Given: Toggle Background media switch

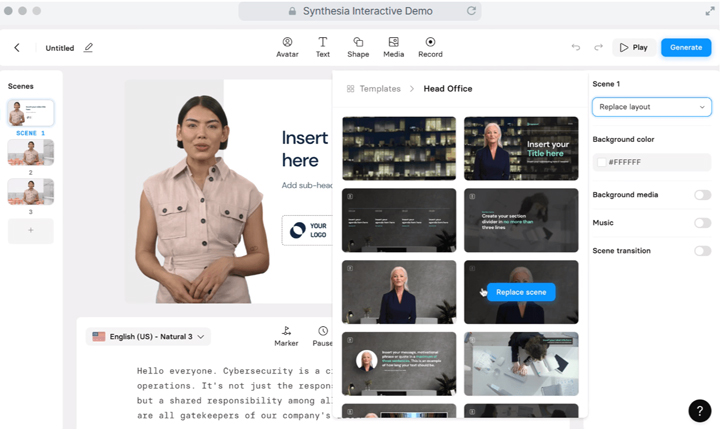Looking at the screenshot, I should [x=703, y=195].
